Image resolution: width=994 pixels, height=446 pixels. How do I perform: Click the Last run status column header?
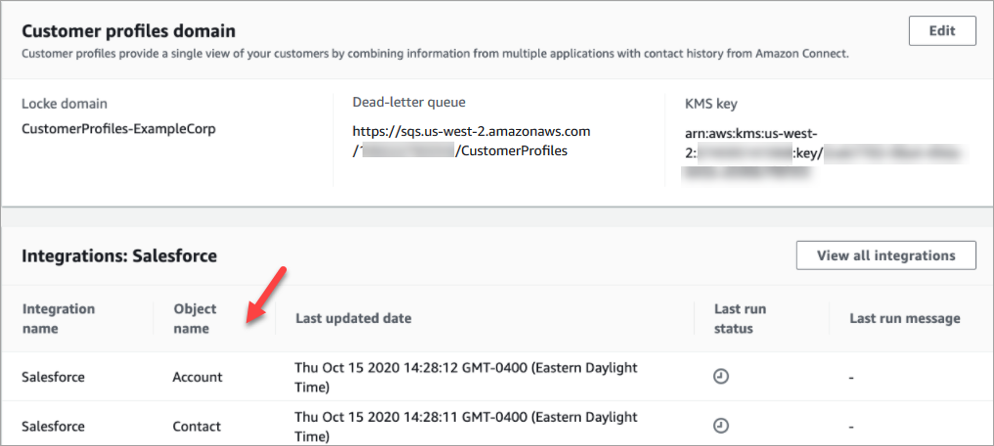pyautogui.click(x=740, y=319)
